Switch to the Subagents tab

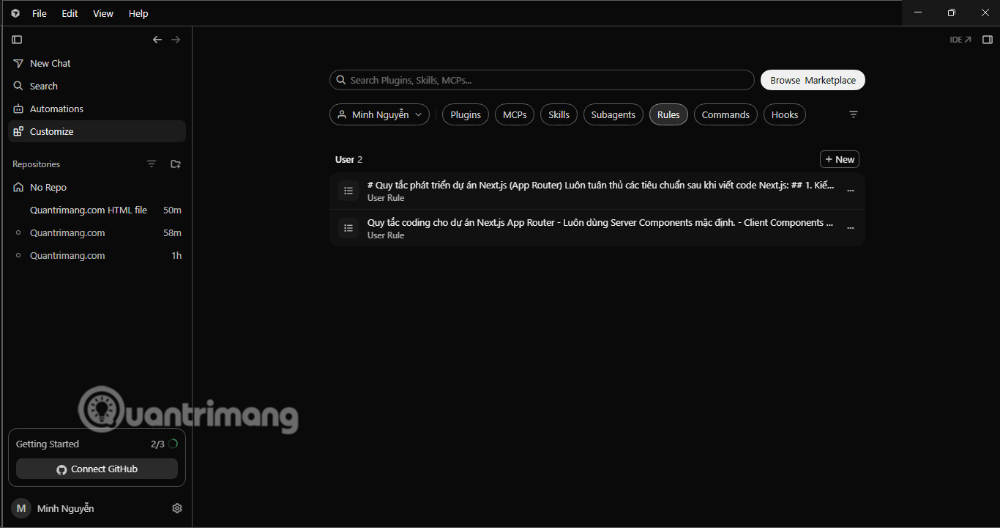[613, 115]
